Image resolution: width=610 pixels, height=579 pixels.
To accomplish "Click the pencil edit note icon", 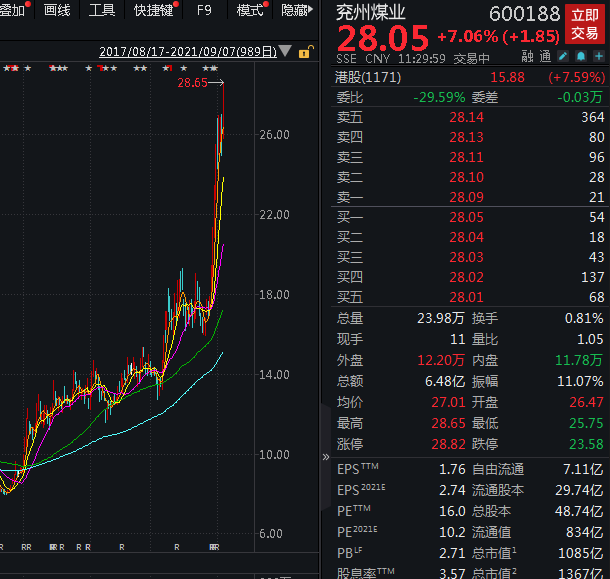I will 563,57.
